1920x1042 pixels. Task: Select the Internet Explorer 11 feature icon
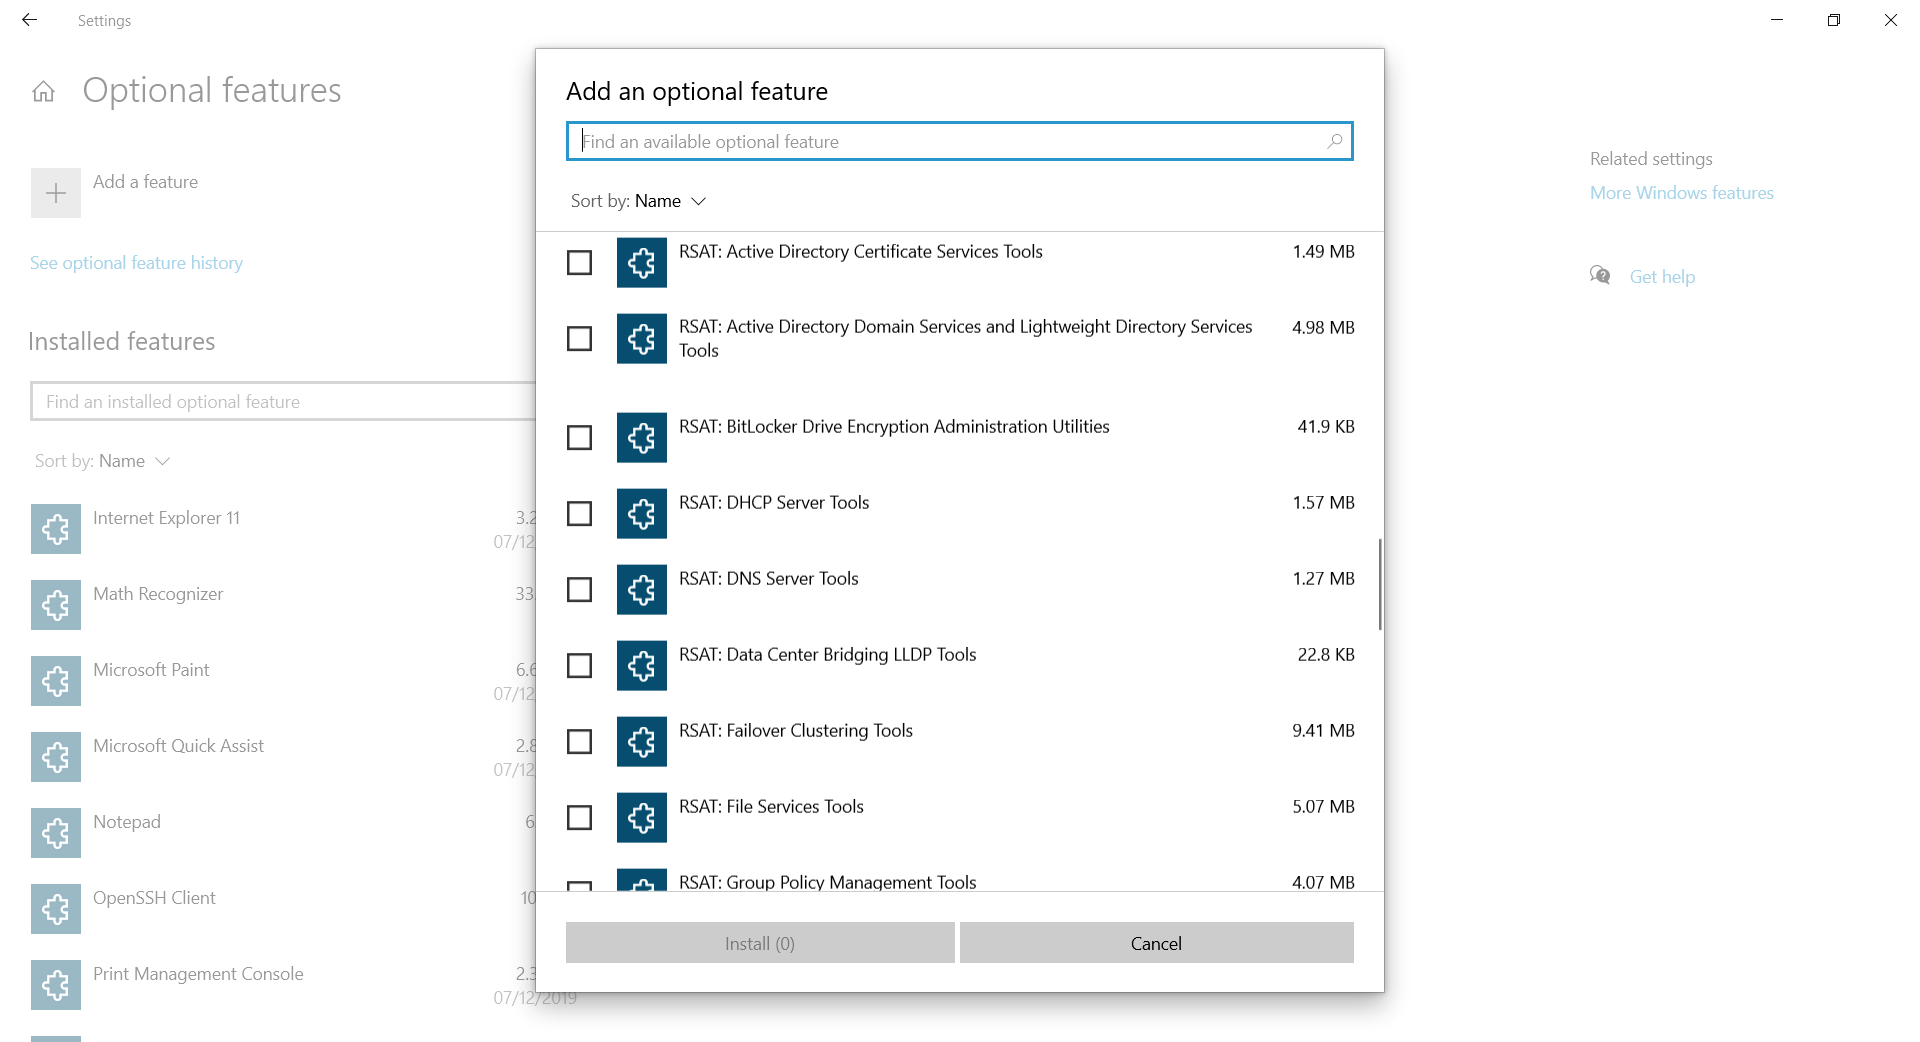tap(55, 528)
